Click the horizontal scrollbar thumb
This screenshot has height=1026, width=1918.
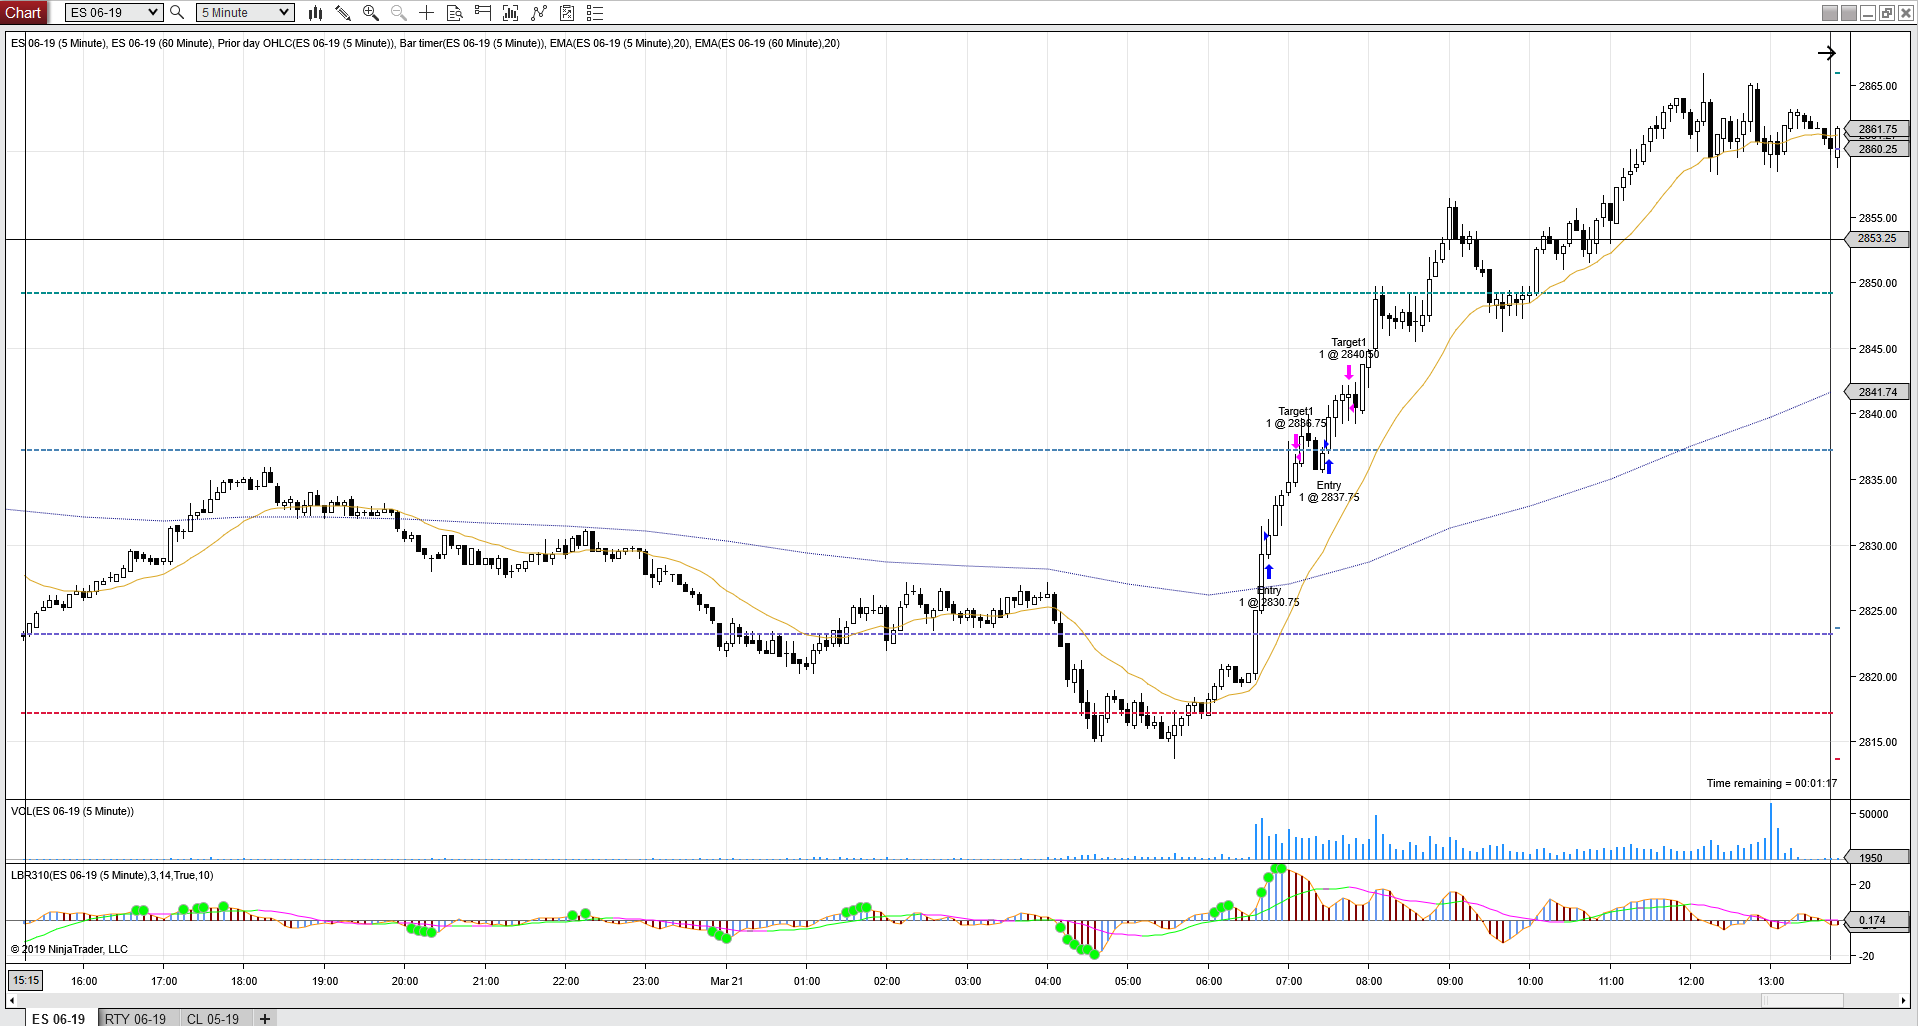[x=1802, y=1000]
